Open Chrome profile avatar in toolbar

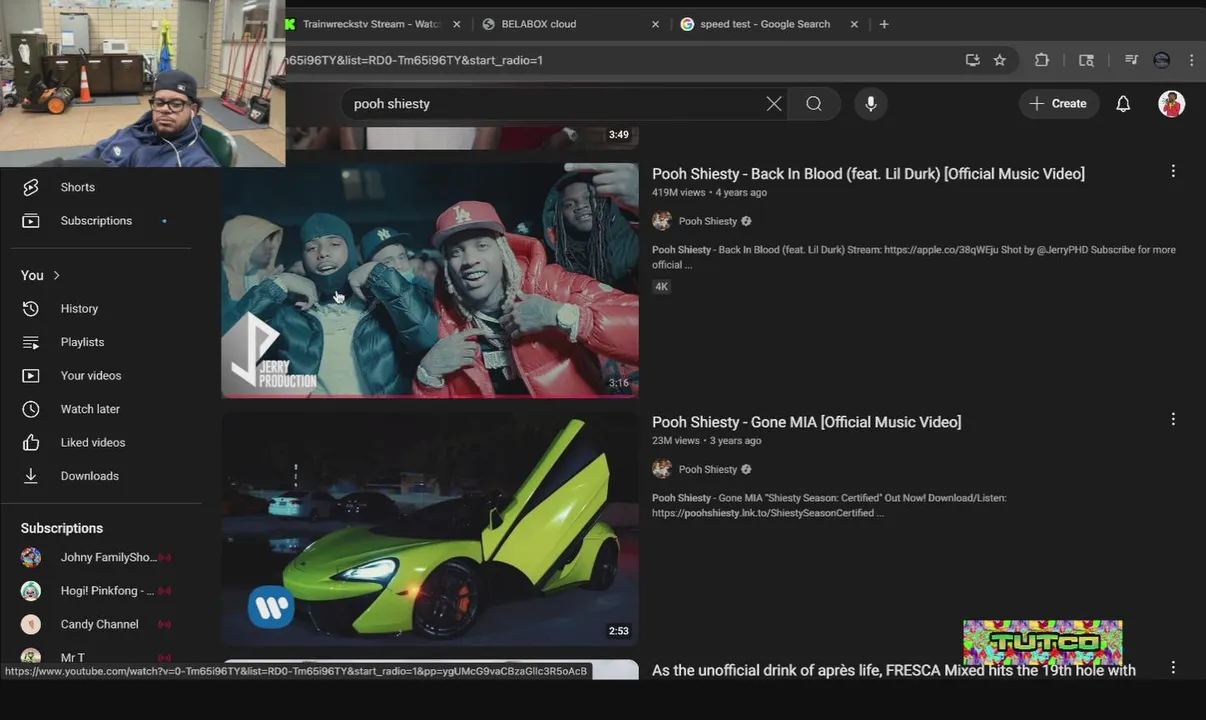coord(1161,60)
